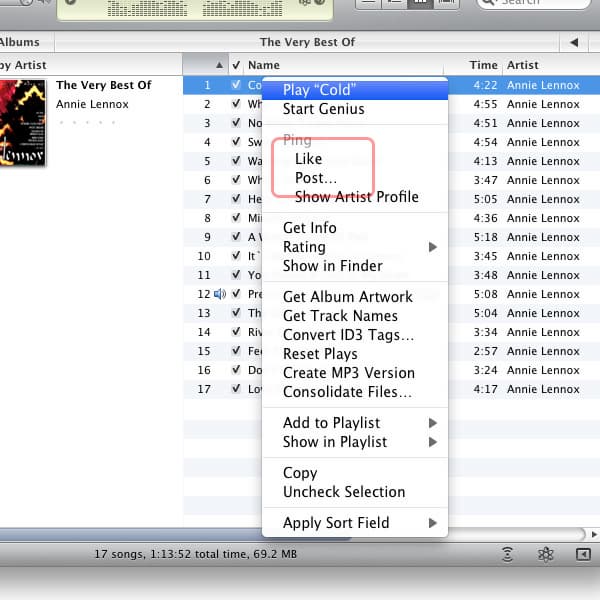
Task: Click track number 16 row
Action: [204, 370]
